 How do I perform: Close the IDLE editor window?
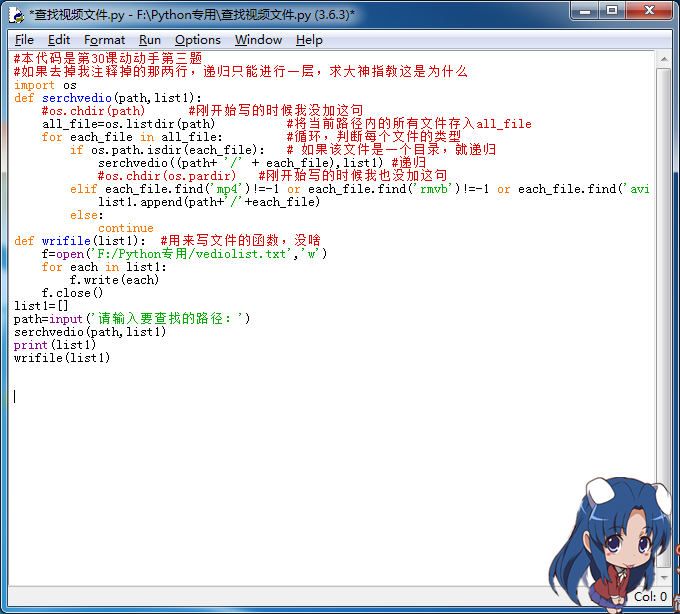click(650, 11)
